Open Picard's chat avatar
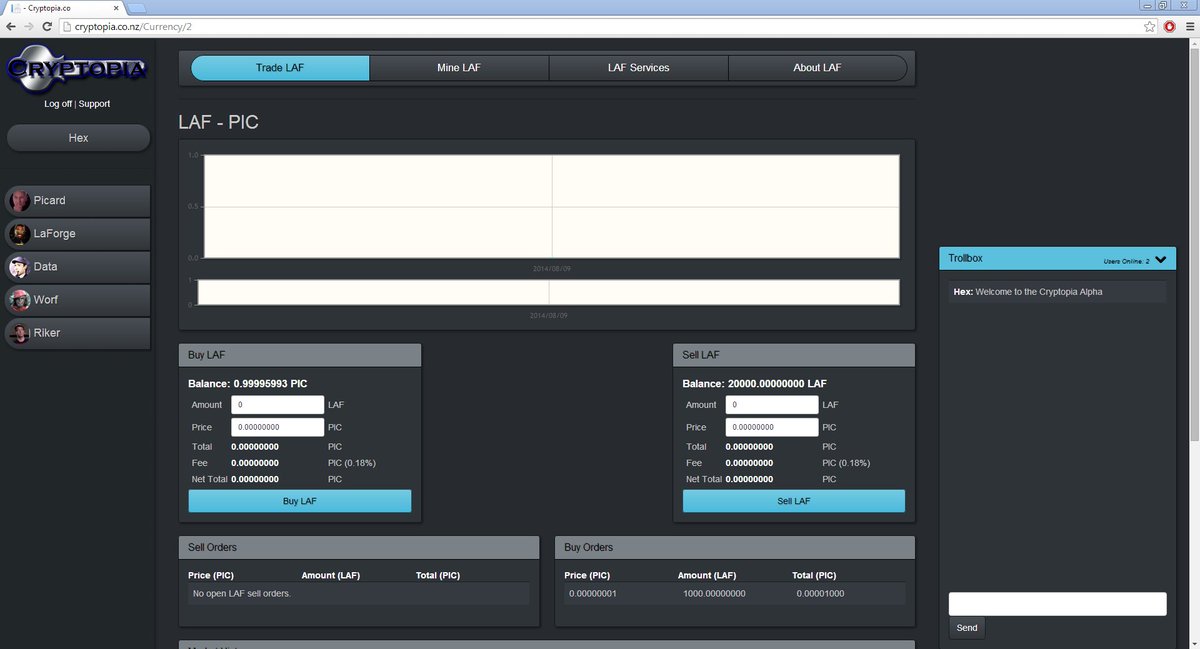The image size is (1200, 649). [20, 200]
